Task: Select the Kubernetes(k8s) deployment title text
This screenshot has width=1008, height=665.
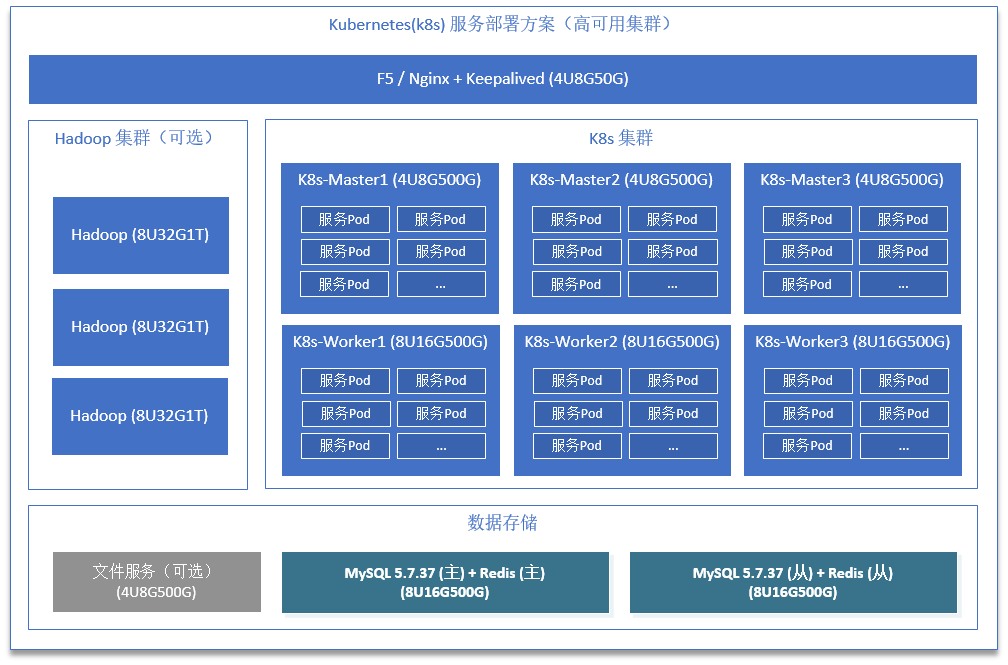Action: [x=502, y=25]
